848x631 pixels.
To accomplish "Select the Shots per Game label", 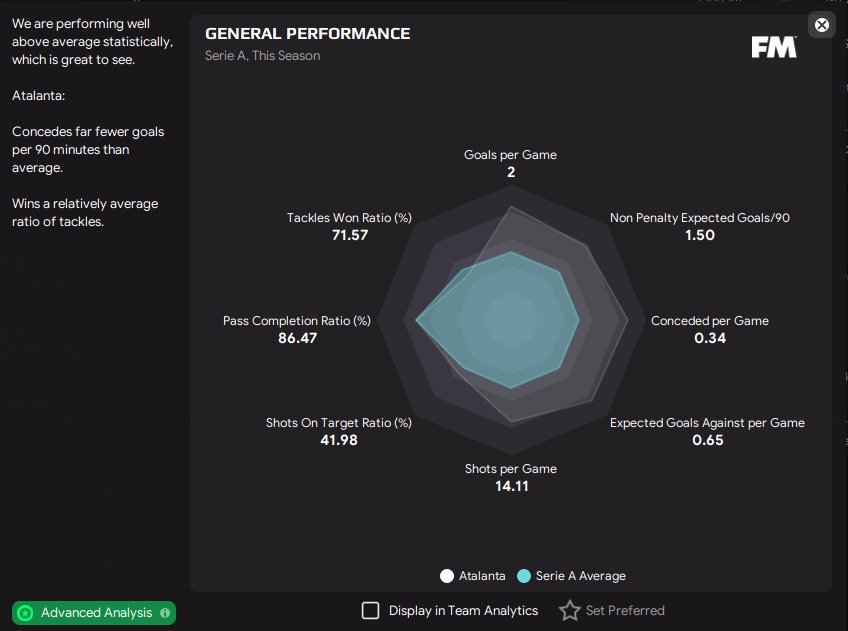I will 511,469.
